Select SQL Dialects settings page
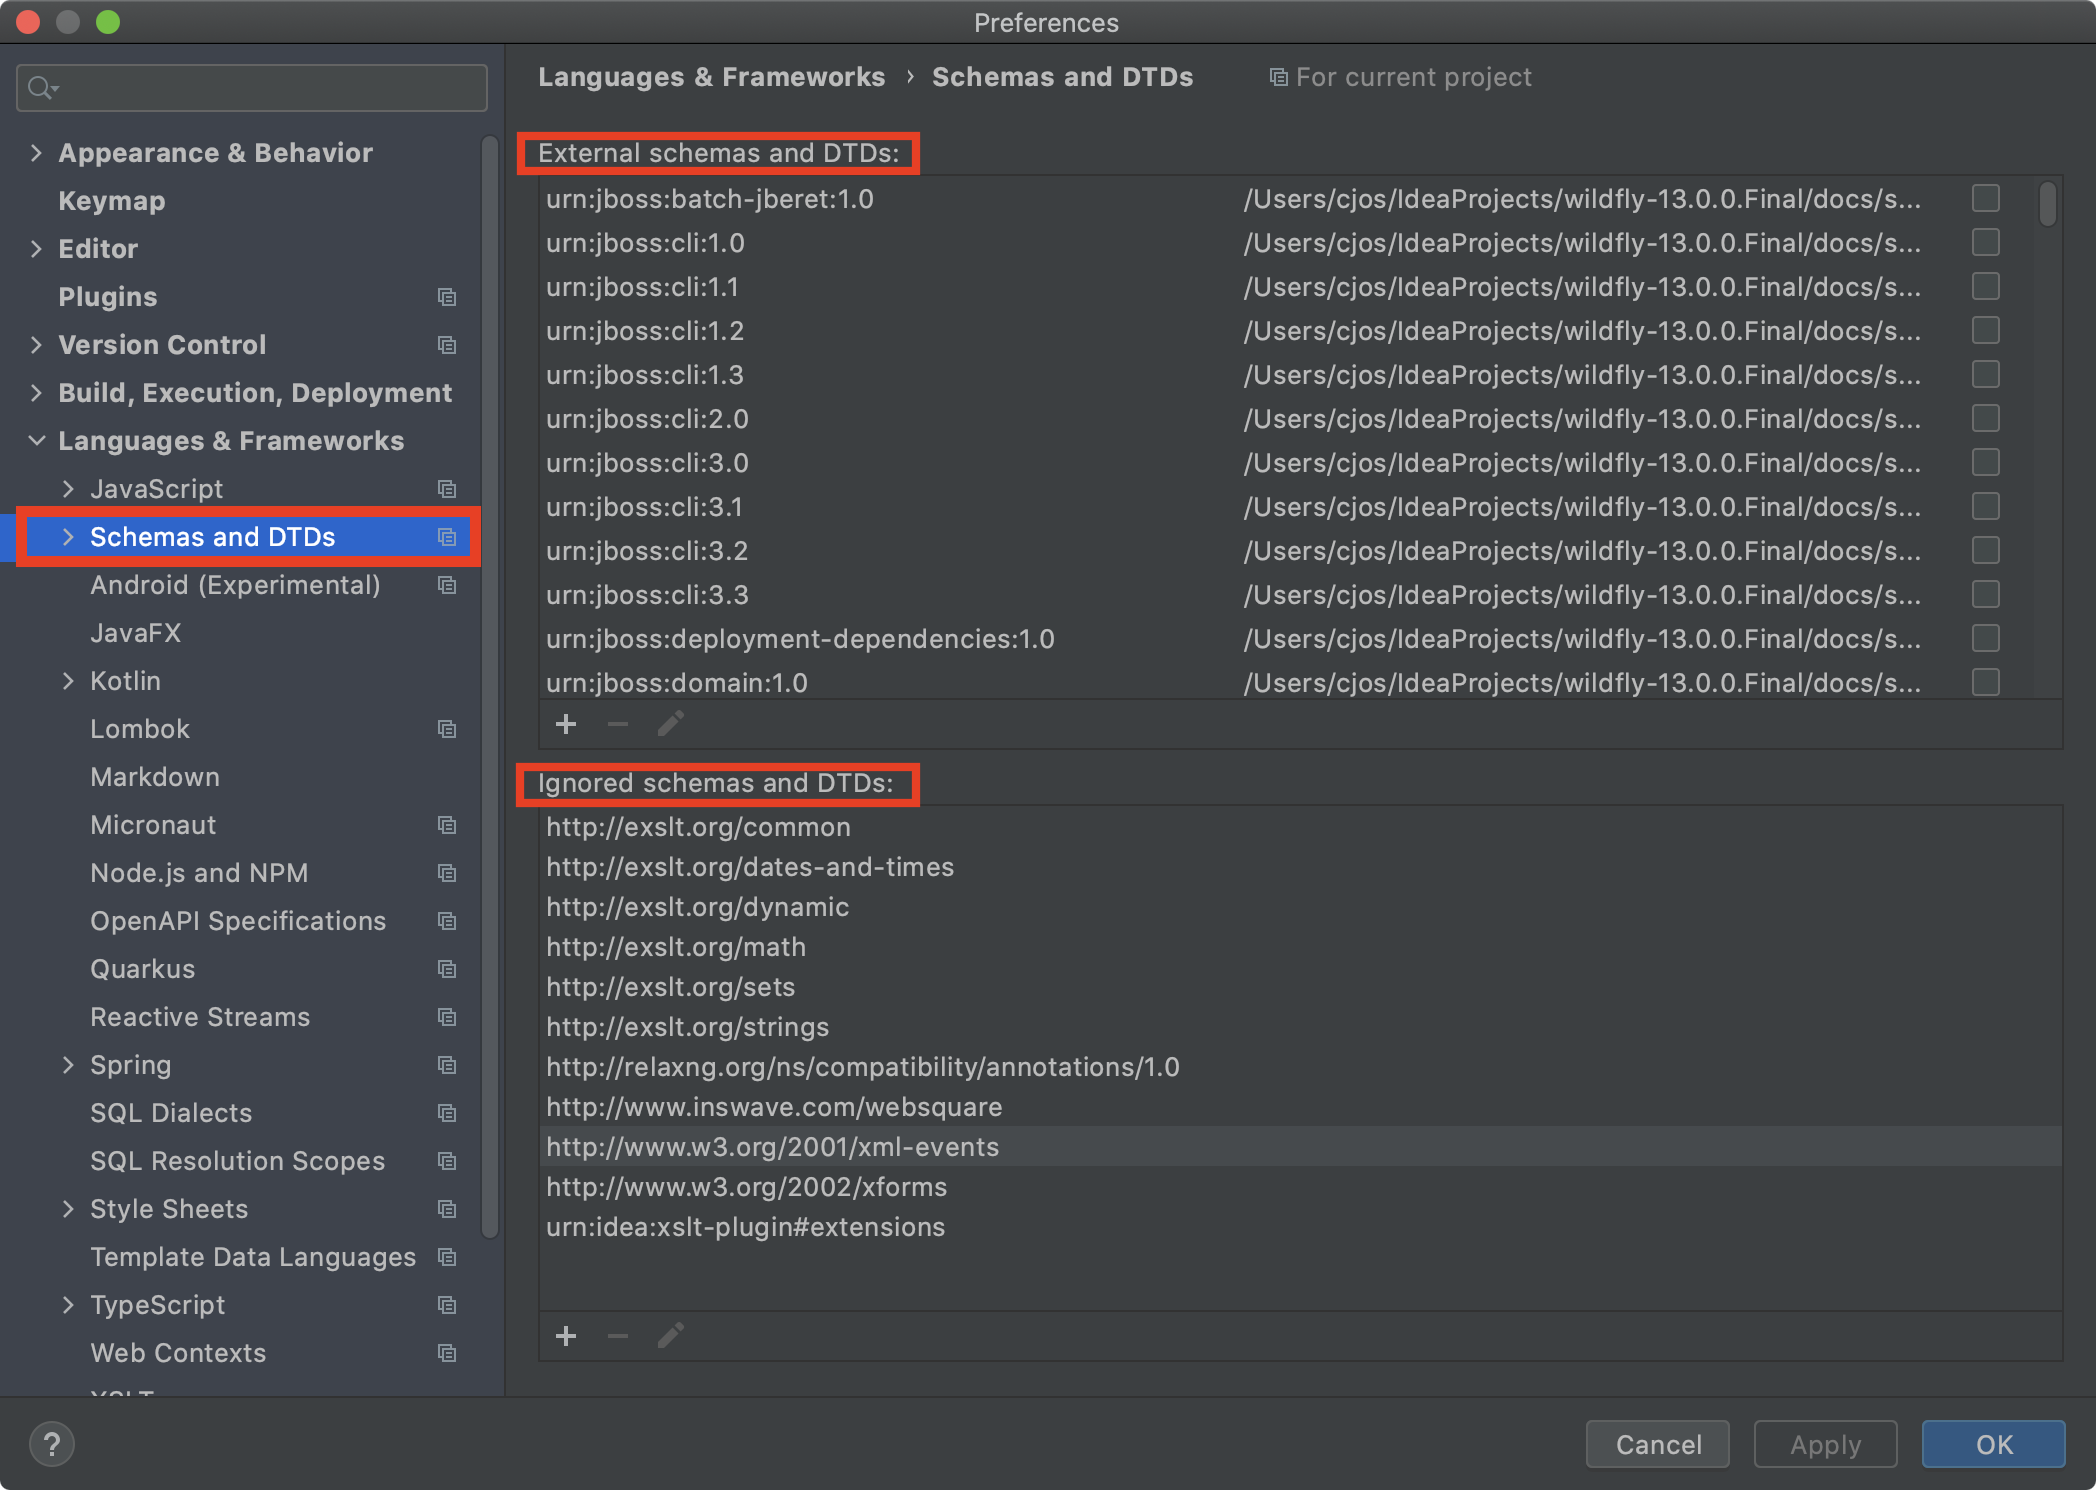Screen dimensions: 2096x1490 (171, 1113)
